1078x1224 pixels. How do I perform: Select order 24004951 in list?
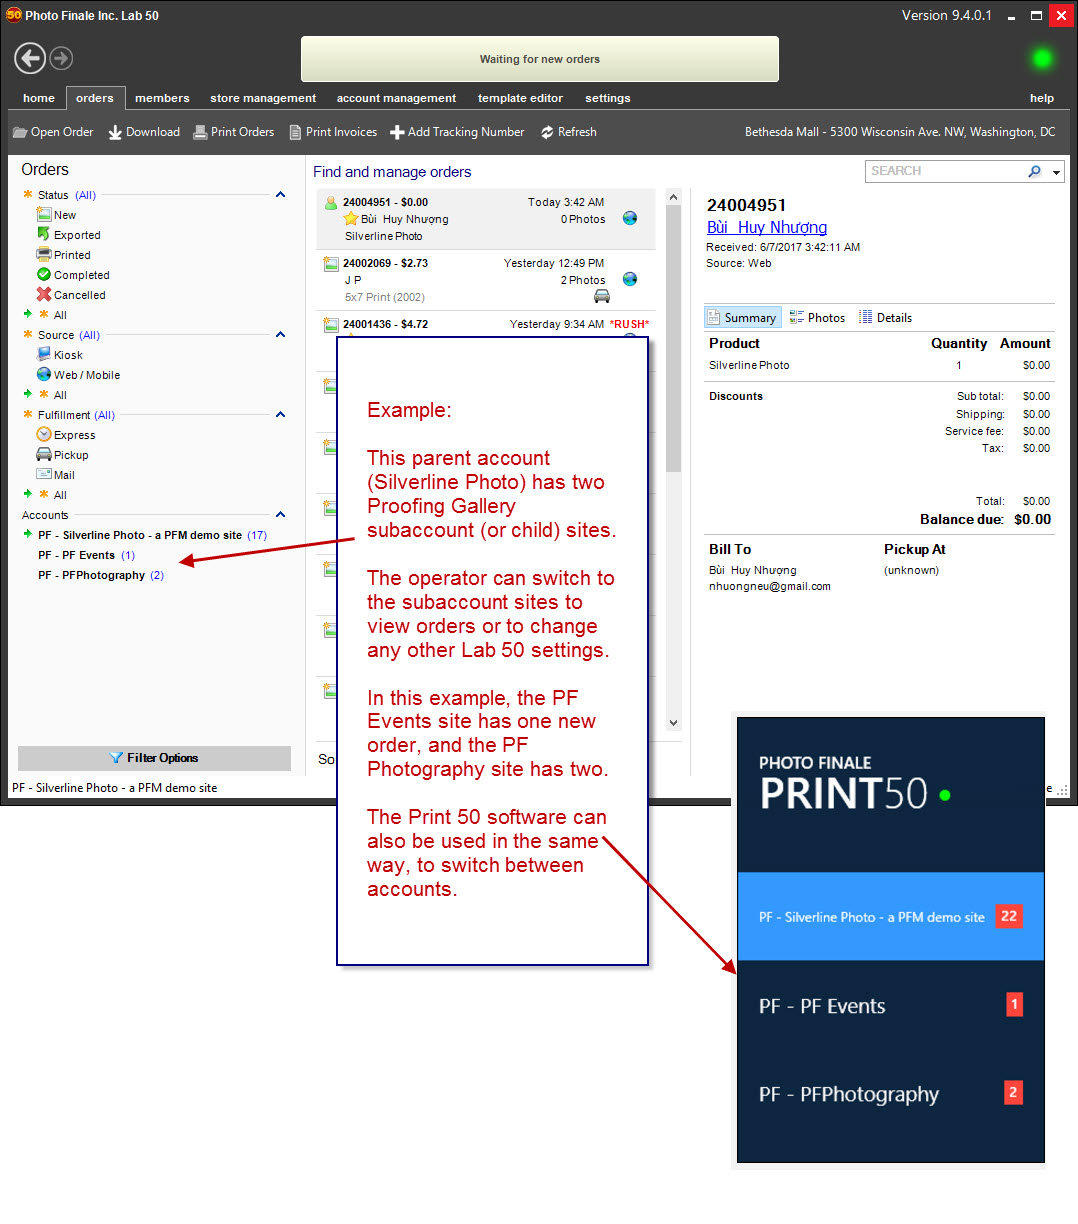click(x=486, y=219)
